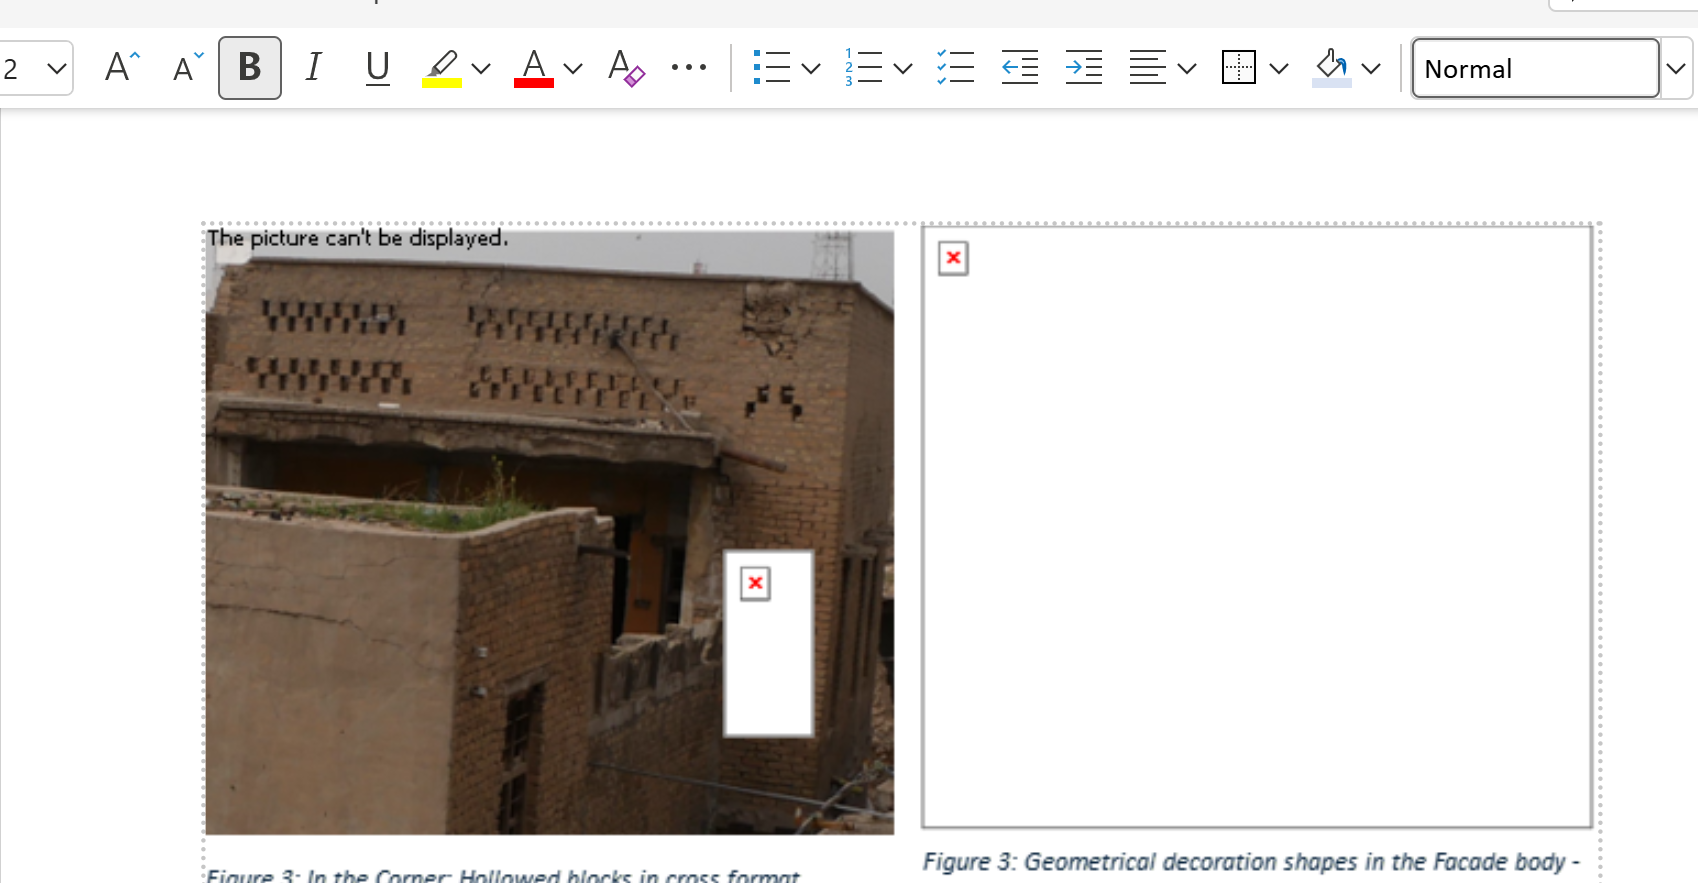Image resolution: width=1698 pixels, height=883 pixels.
Task: Apply shading with paint bucket icon
Action: 1332,68
